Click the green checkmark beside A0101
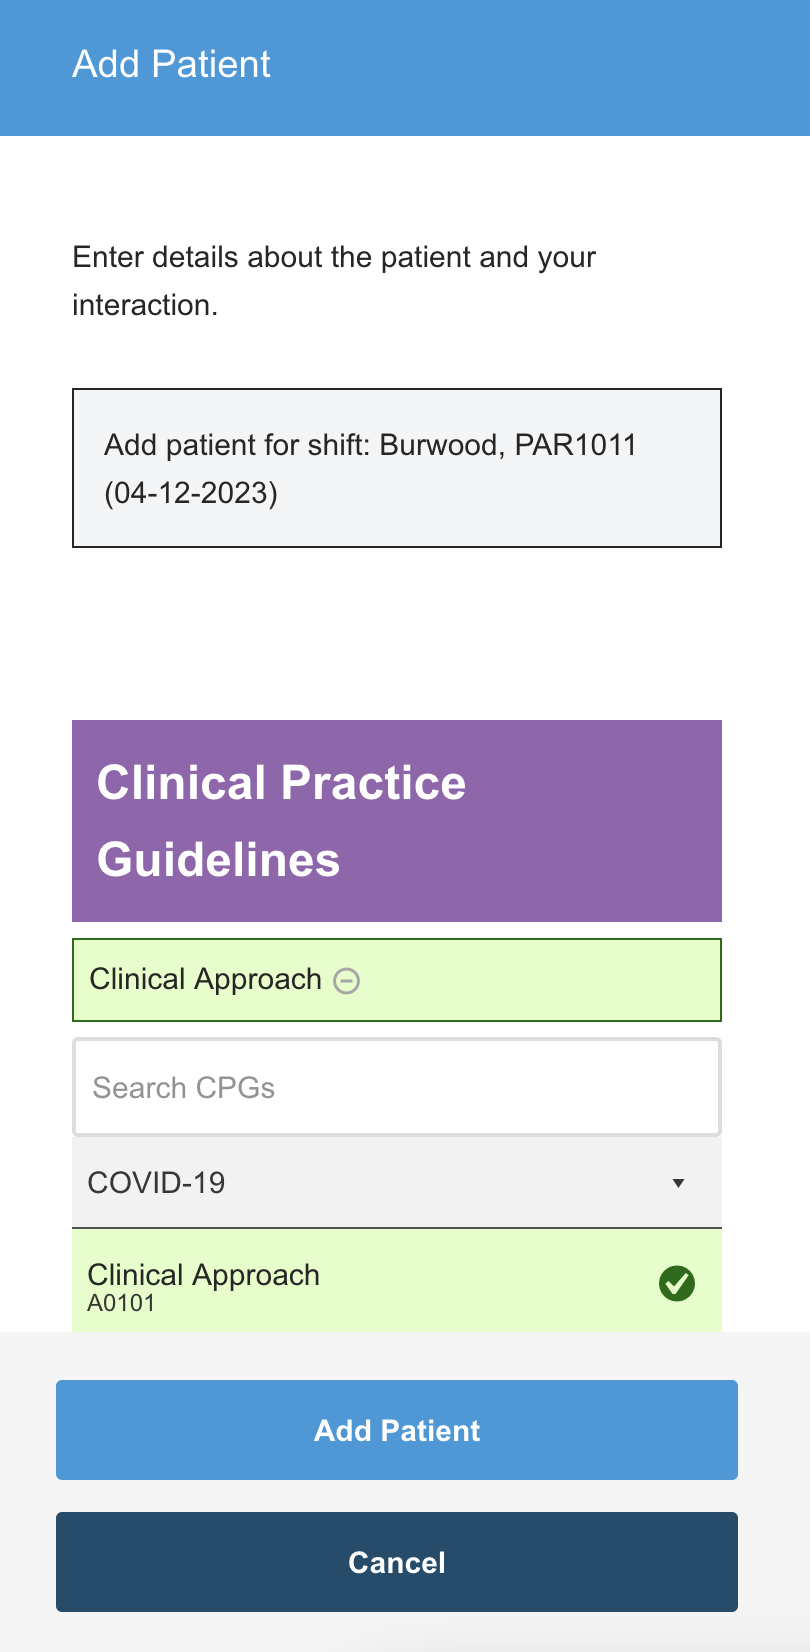Viewport: 810px width, 1652px height. tap(677, 1283)
